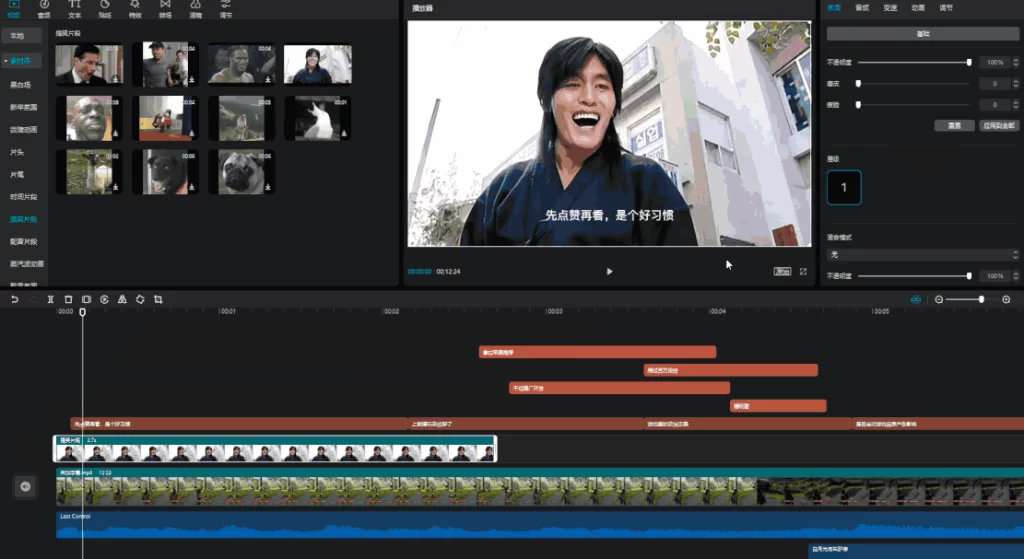The height and width of the screenshot is (559, 1024).
Task: Download the goat clip
Action: coord(116,187)
